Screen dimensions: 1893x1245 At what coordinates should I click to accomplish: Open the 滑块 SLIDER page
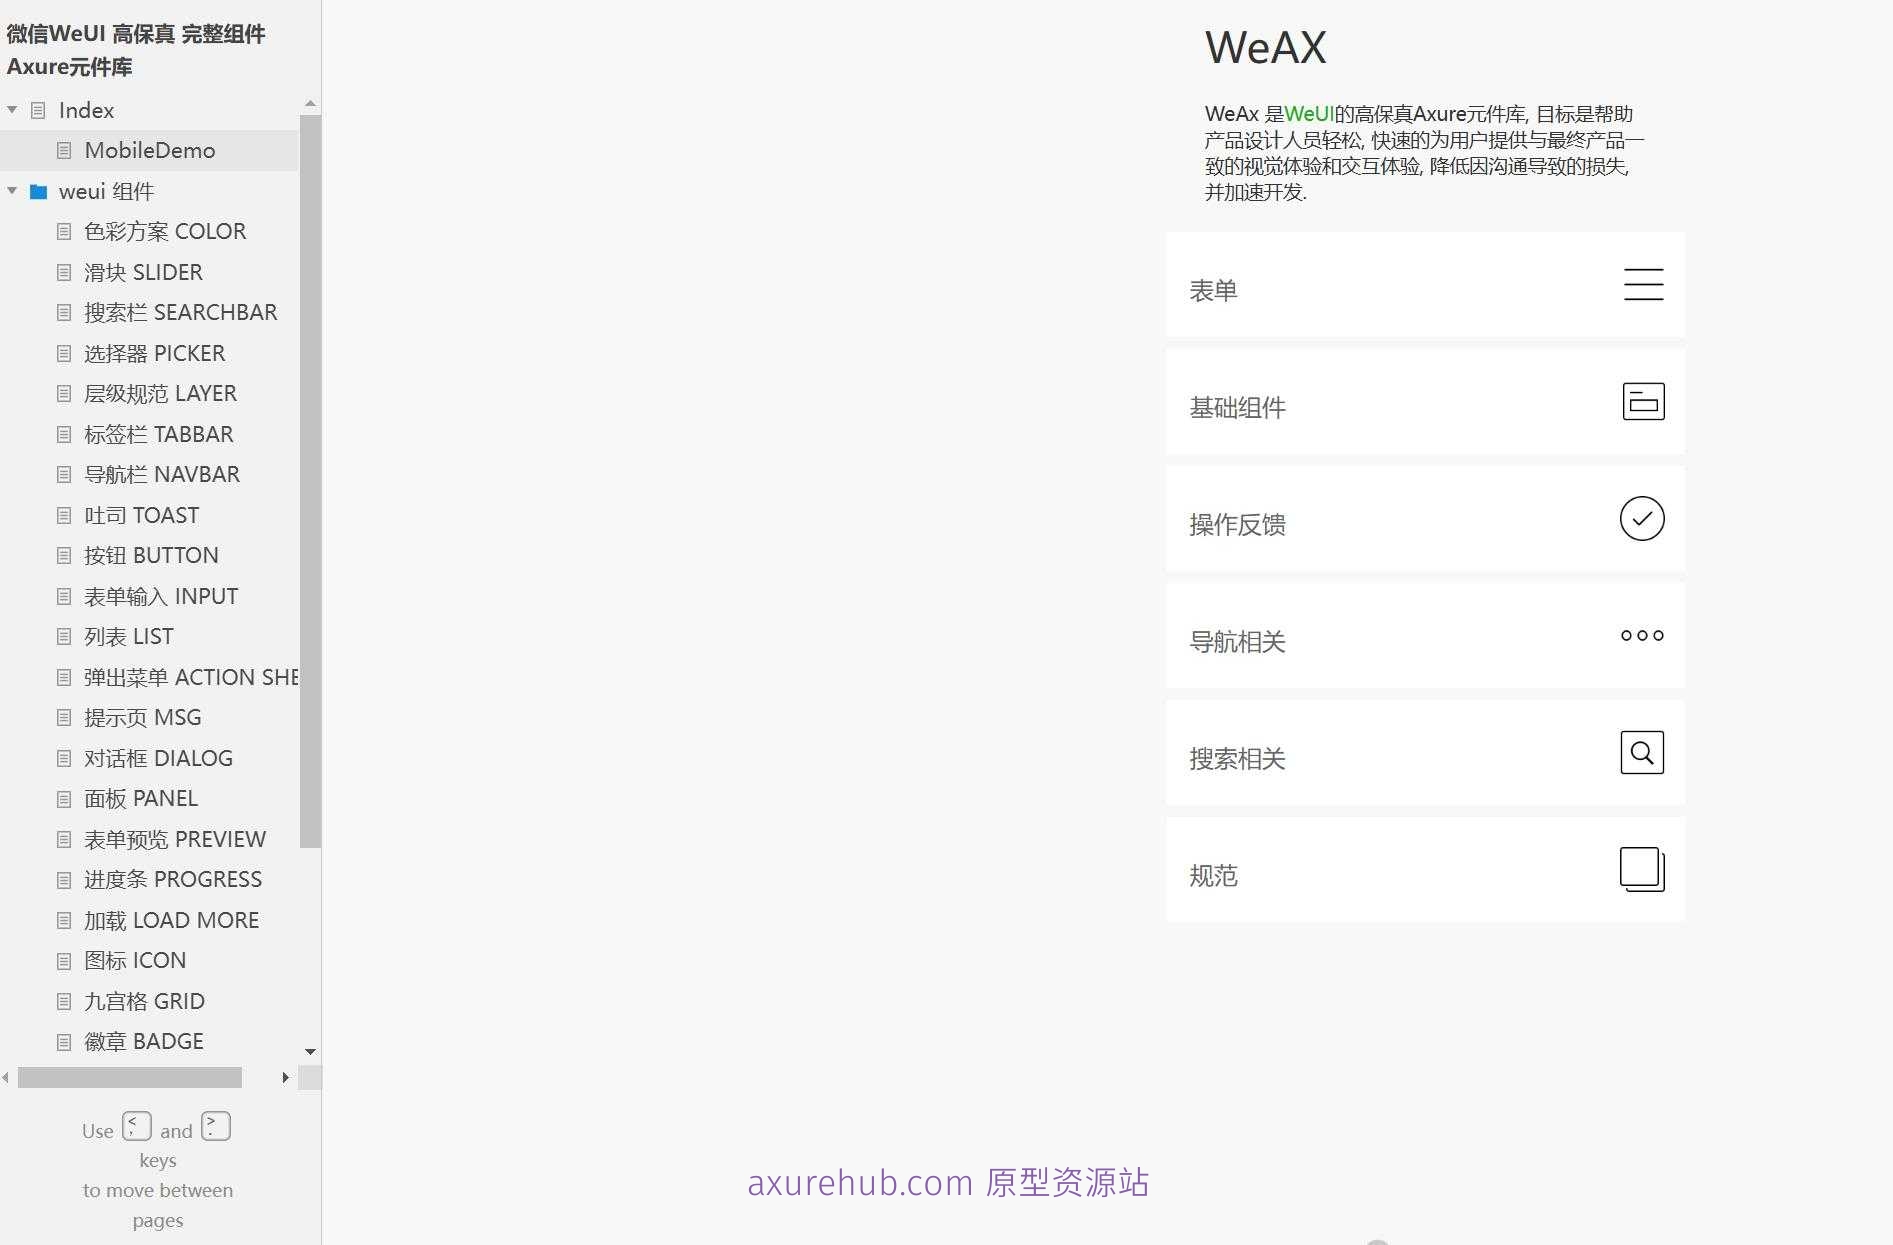(x=144, y=272)
